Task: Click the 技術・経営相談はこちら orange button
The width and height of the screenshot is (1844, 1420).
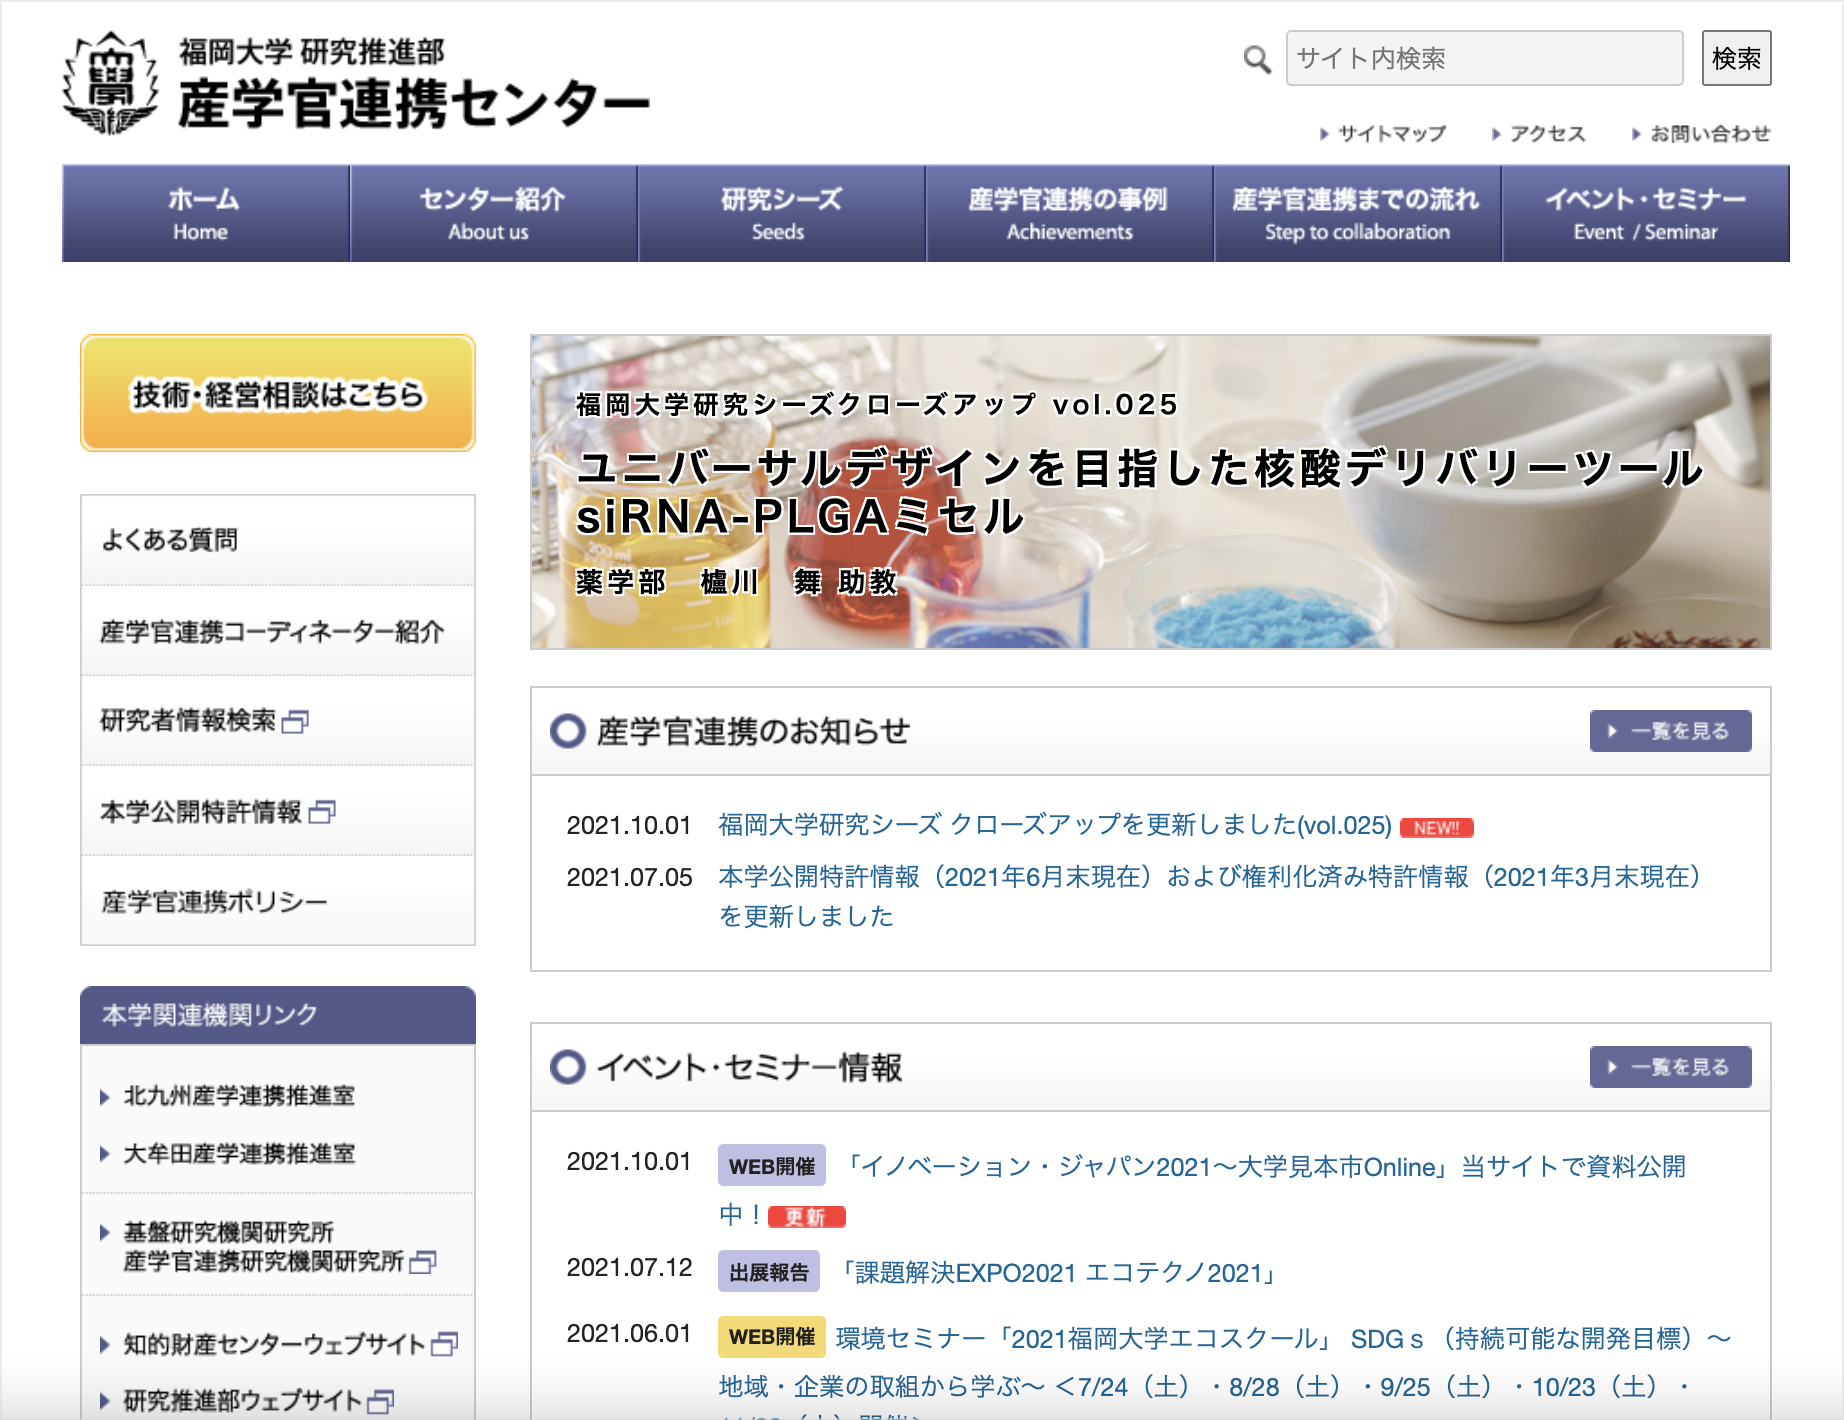Action: pos(278,393)
